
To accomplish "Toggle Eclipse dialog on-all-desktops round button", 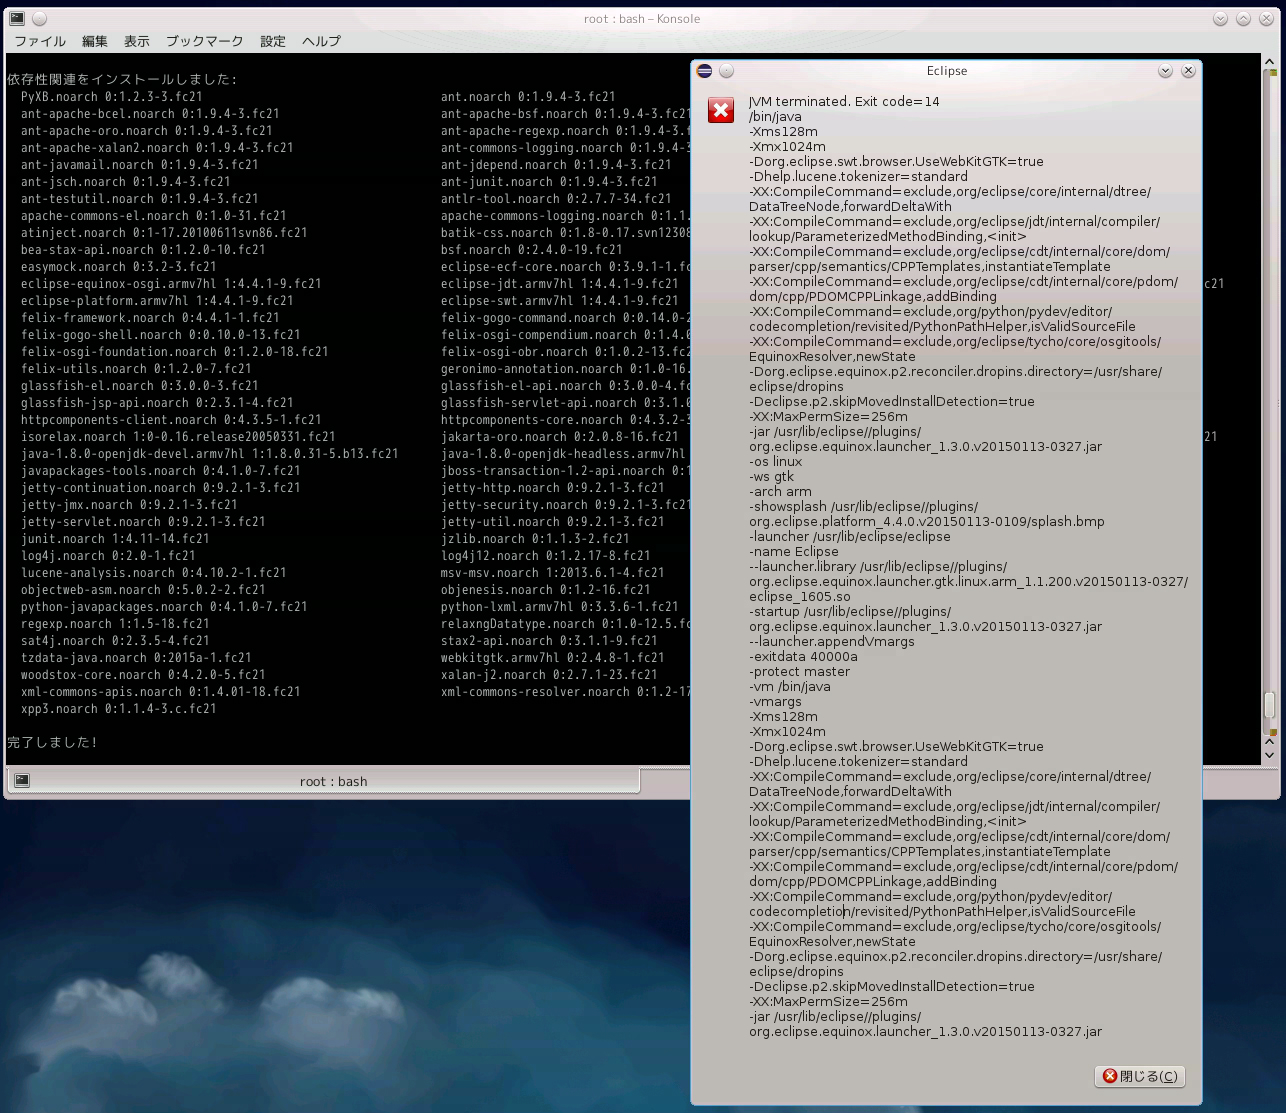I will pos(727,71).
